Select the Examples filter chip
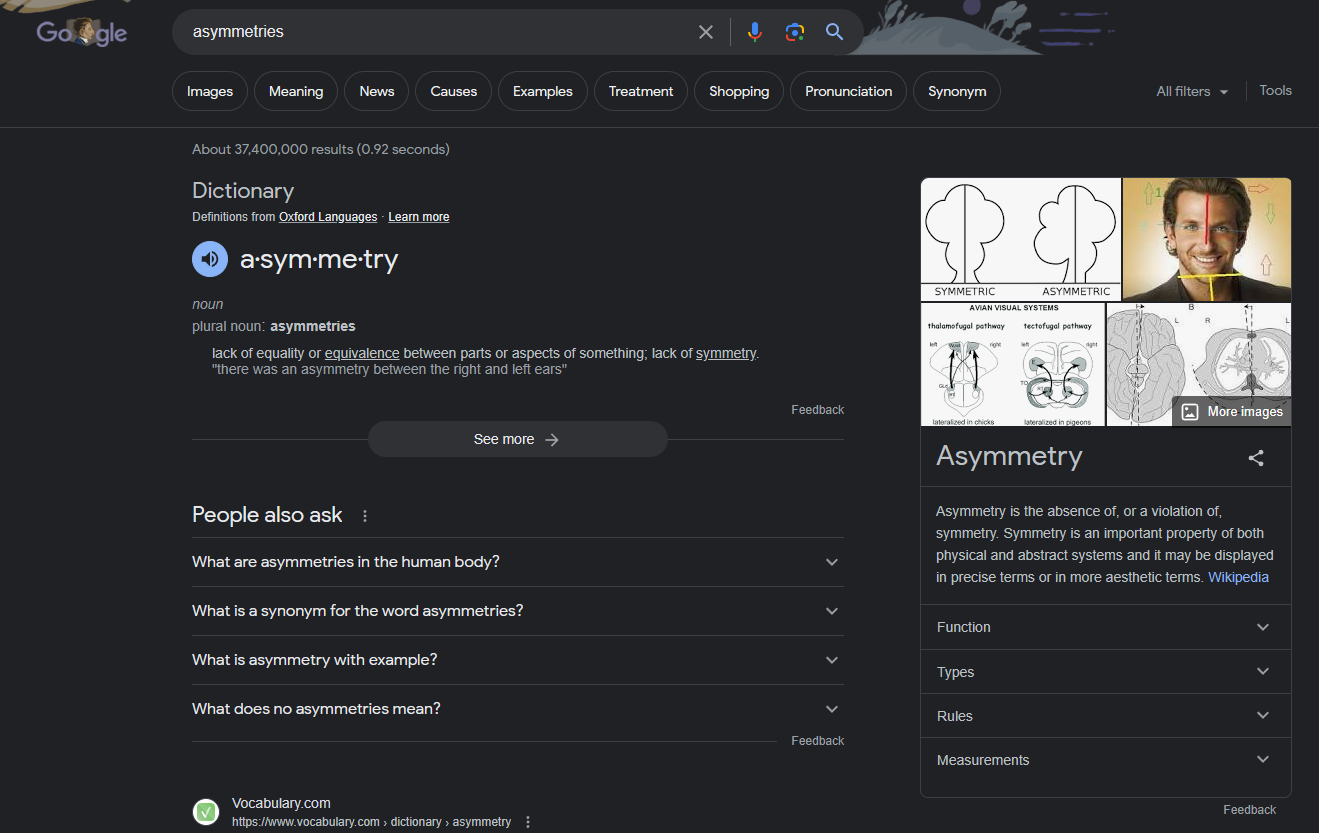Viewport: 1319px width, 833px height. [543, 91]
